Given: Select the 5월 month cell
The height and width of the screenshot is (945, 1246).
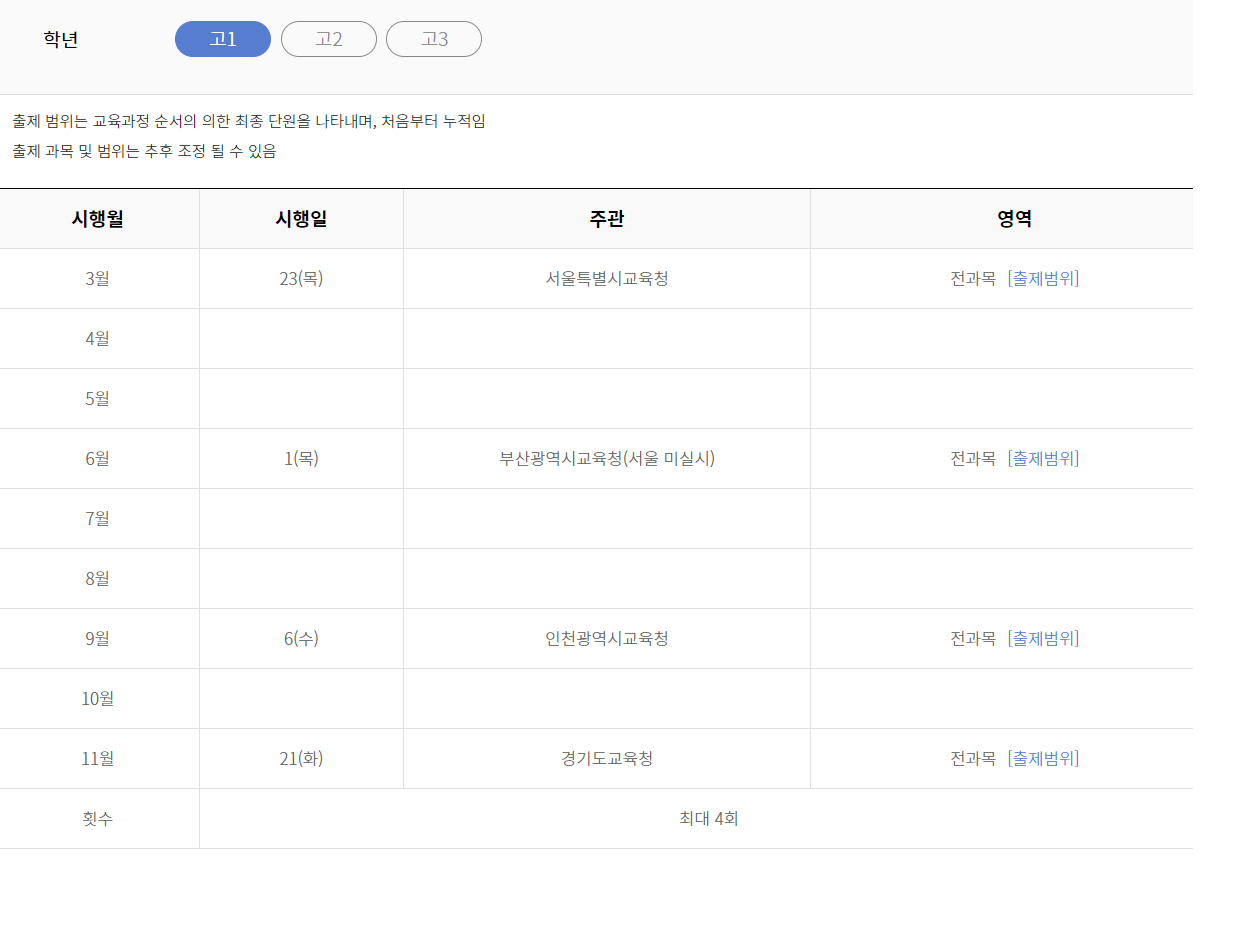Looking at the screenshot, I should [x=99, y=399].
